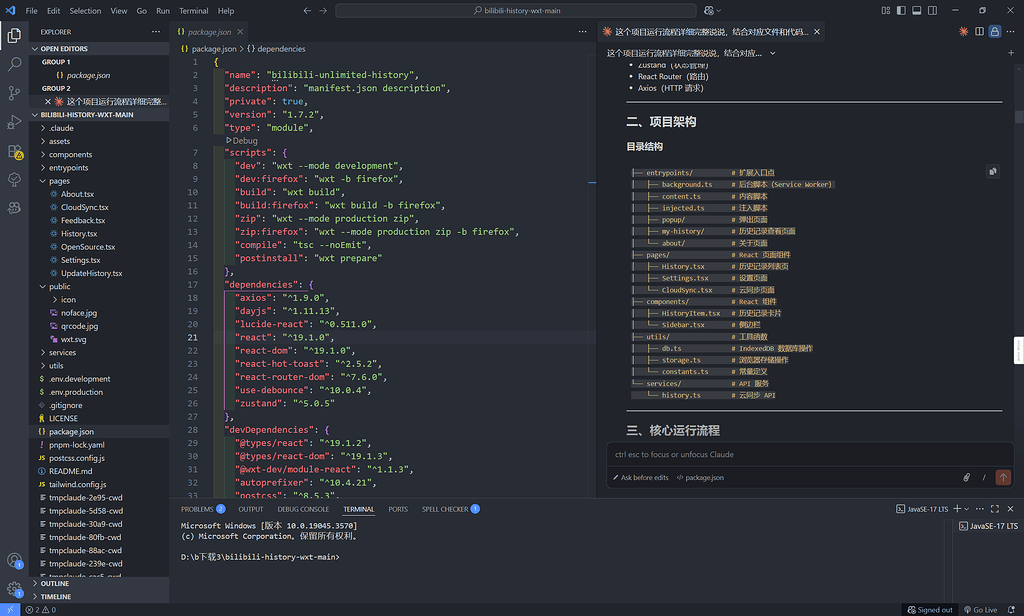Click the Explorer icon in activity bar

pyautogui.click(x=14, y=35)
